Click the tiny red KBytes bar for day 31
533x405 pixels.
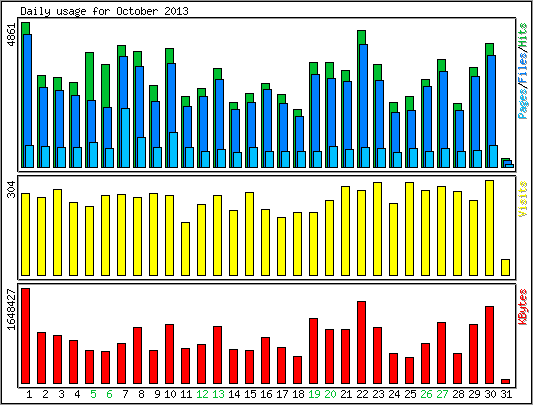(505, 382)
